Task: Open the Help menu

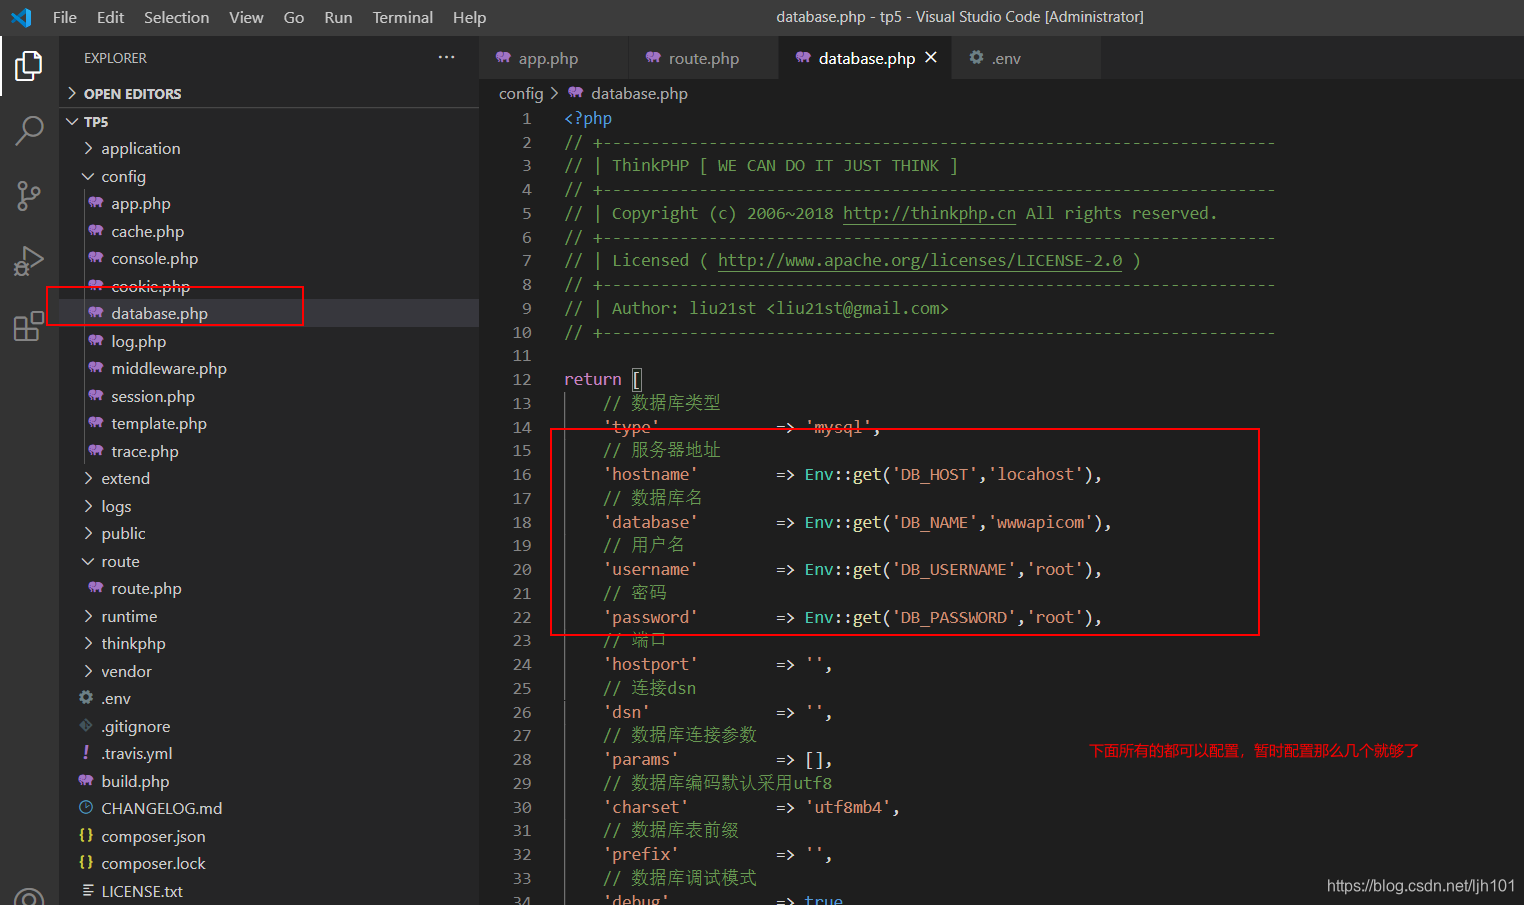Action: (x=469, y=17)
